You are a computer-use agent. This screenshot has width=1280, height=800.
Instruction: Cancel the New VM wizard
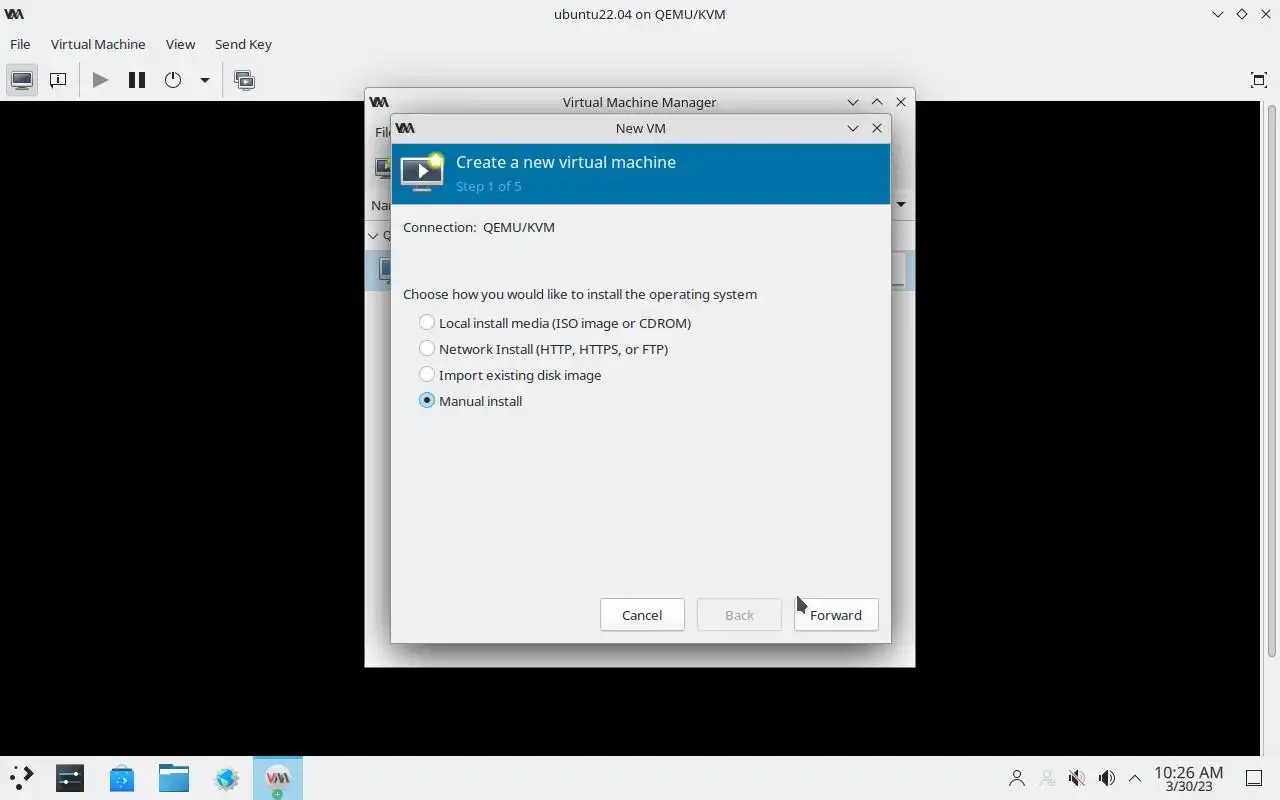point(642,615)
